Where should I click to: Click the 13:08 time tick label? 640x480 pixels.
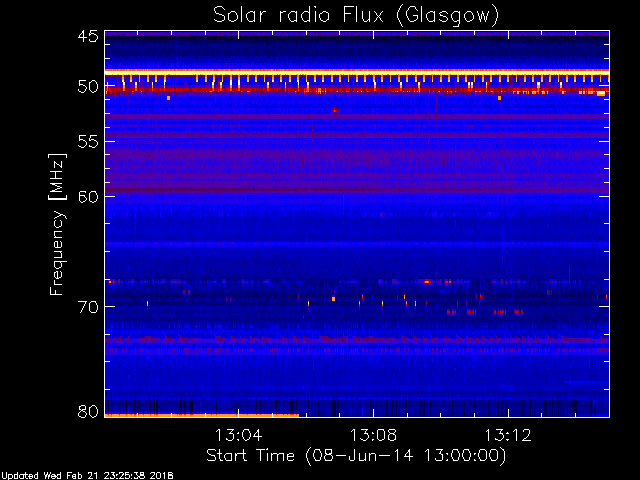(x=373, y=435)
